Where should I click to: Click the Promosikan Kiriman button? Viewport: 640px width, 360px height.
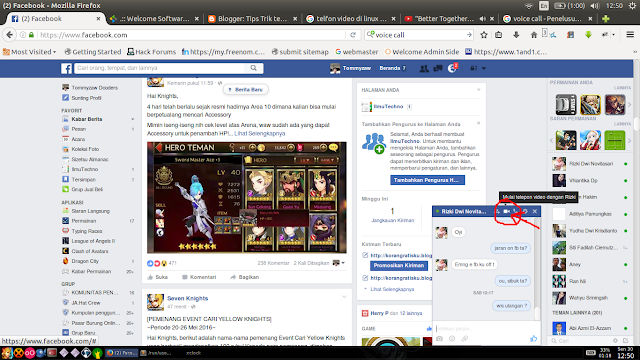tap(399, 265)
